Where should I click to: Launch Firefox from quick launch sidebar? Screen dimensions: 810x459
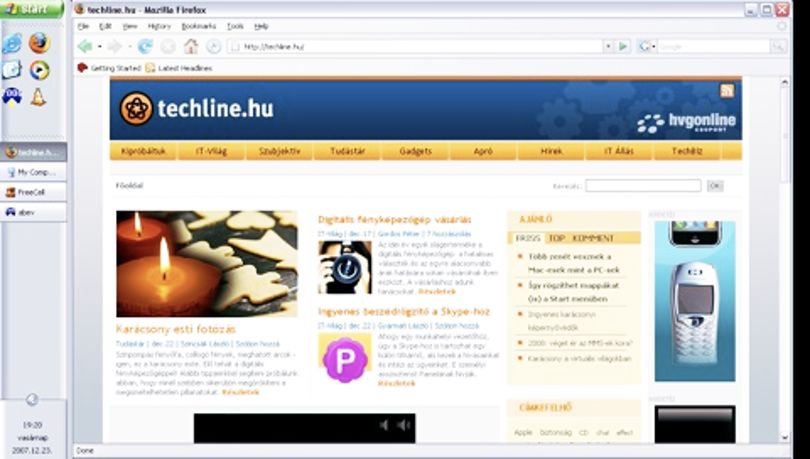39,43
